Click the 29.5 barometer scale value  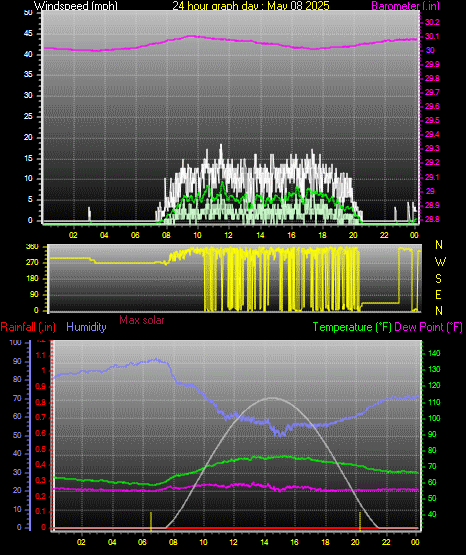432,120
